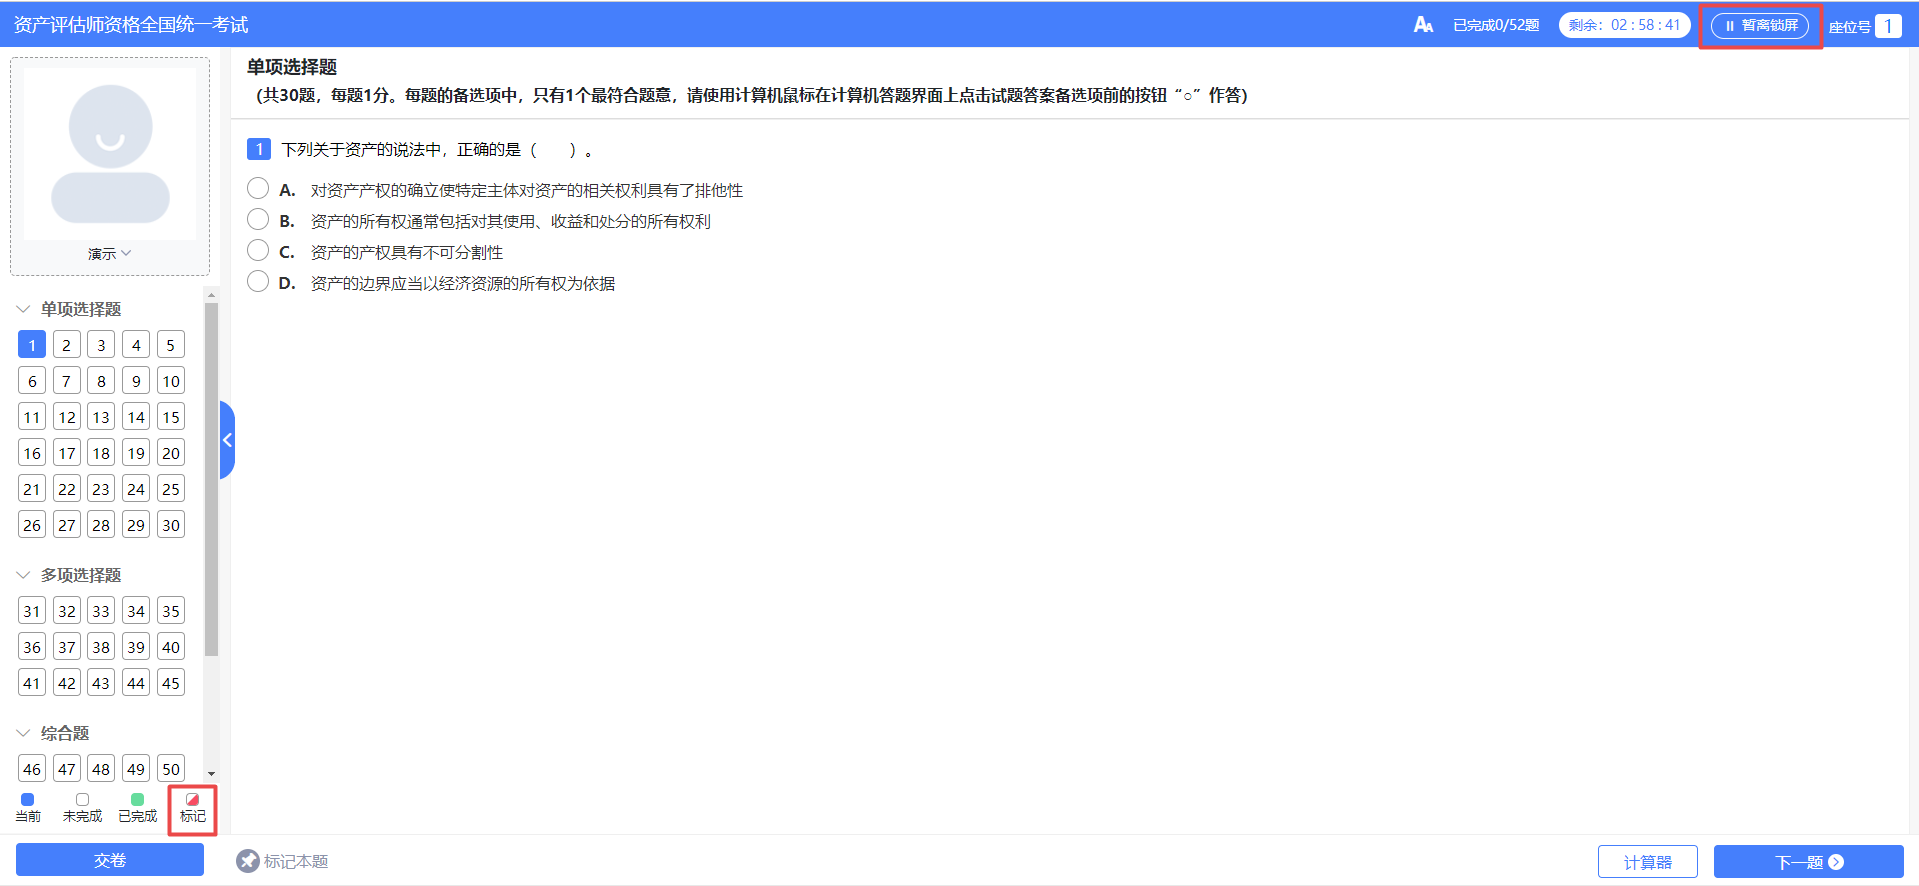Select answer option A radio button

(x=258, y=189)
